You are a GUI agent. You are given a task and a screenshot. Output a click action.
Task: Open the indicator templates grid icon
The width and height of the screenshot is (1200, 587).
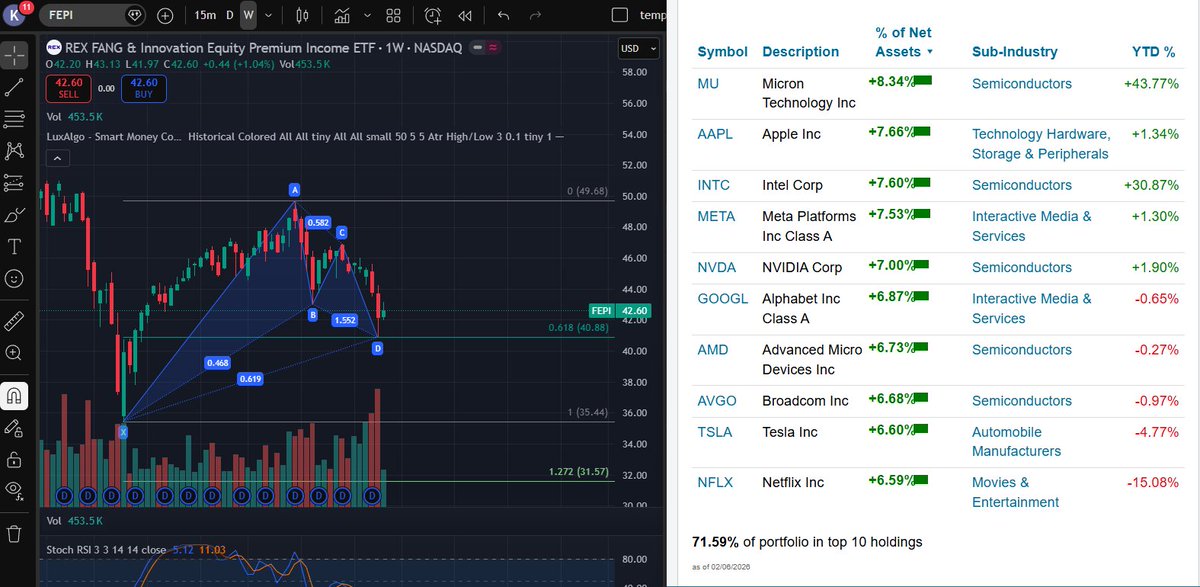394,16
